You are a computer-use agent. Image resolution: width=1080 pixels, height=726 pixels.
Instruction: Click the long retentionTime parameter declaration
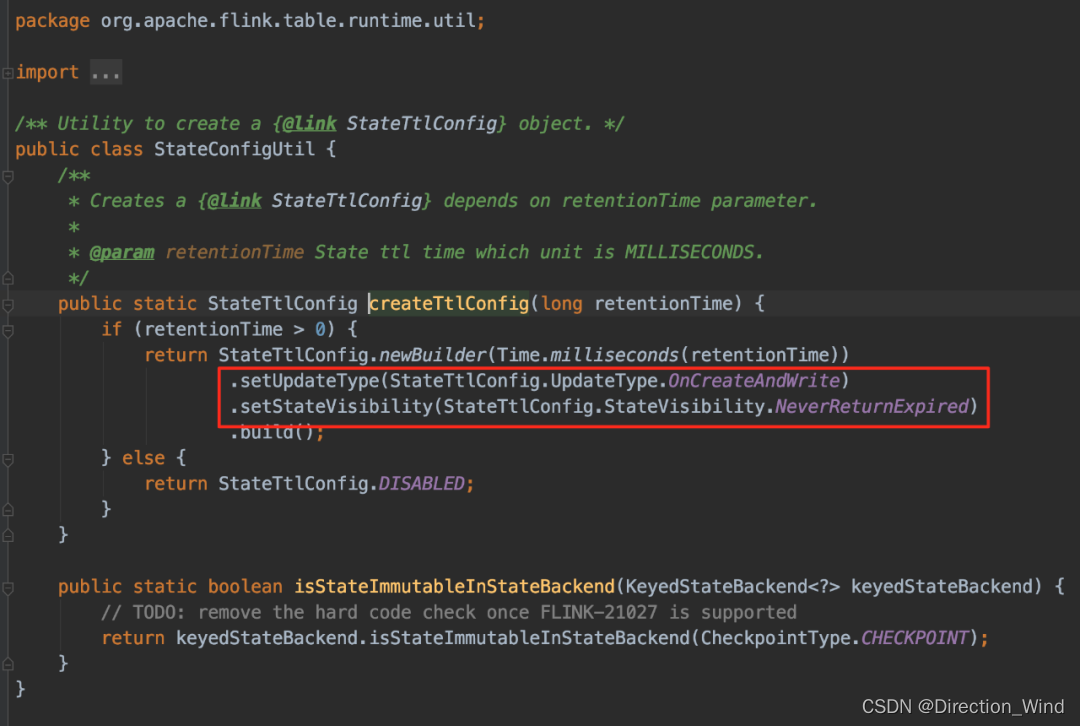(637, 304)
